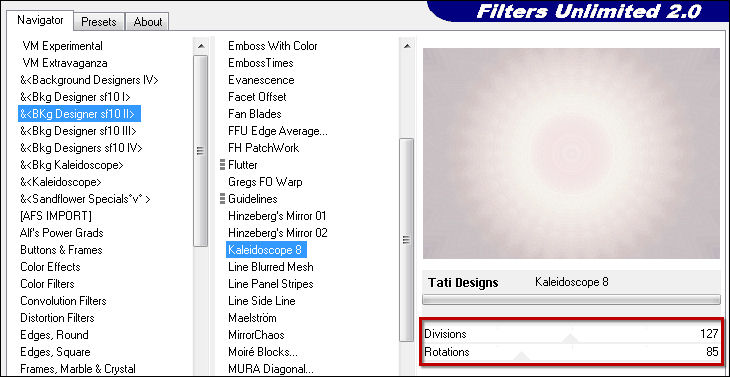Choose the Fan Blades filter

255,114
